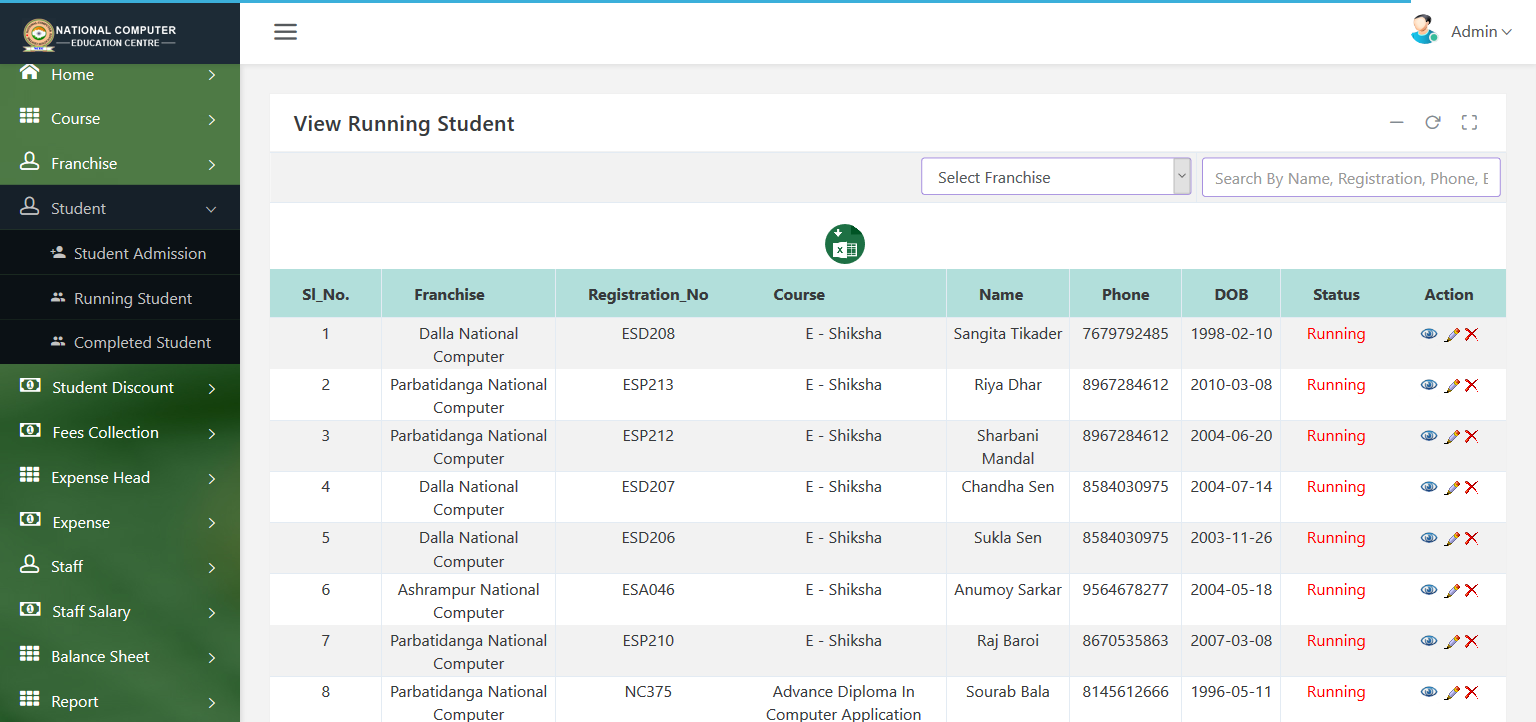This screenshot has width=1536, height=722.
Task: View details eye icon for Sharbani Mandal
Action: [x=1429, y=436]
